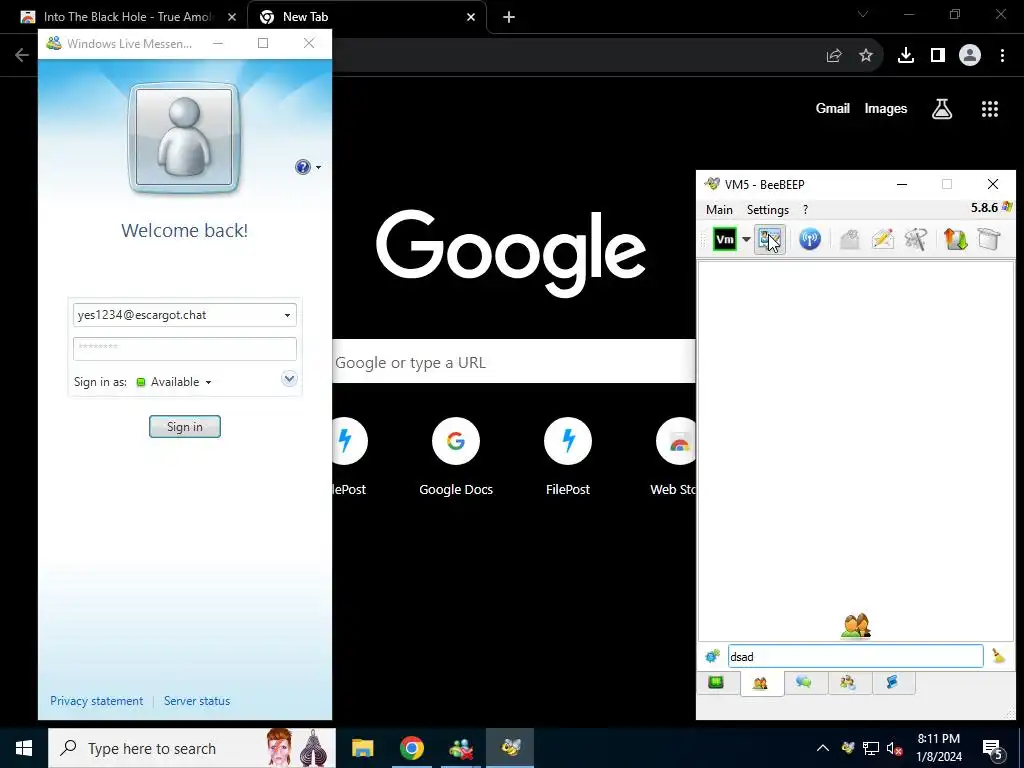Open status dropdown arrow beside Vm avatar
1024x768 pixels.
point(746,239)
